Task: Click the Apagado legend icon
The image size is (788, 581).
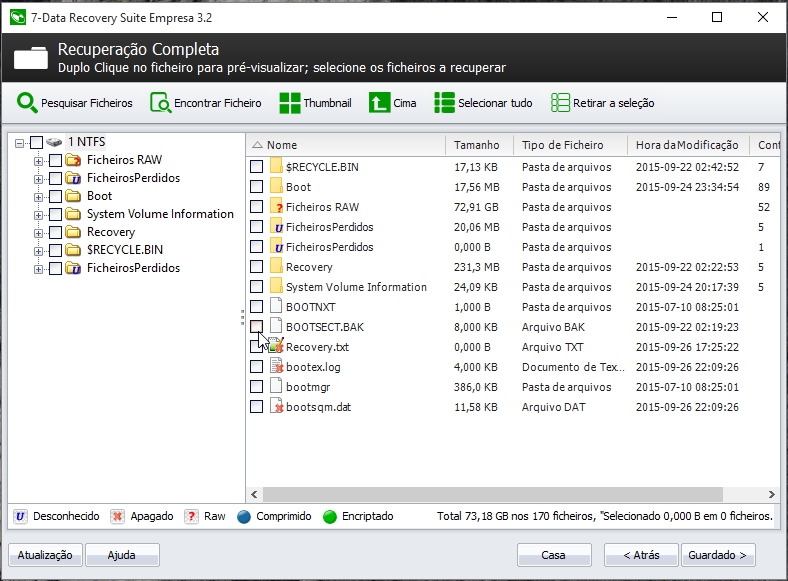Action: (x=117, y=517)
